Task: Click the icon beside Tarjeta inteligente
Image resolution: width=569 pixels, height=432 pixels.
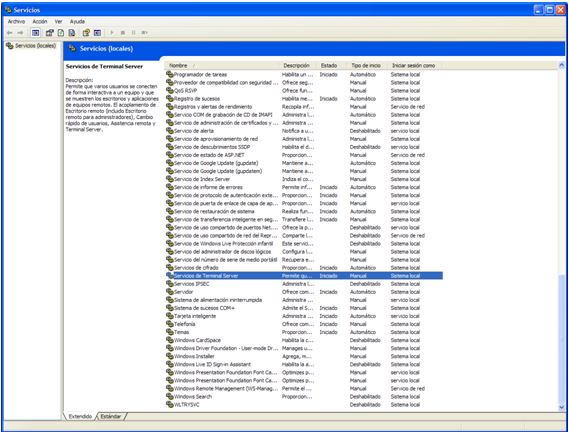Action: click(x=169, y=316)
